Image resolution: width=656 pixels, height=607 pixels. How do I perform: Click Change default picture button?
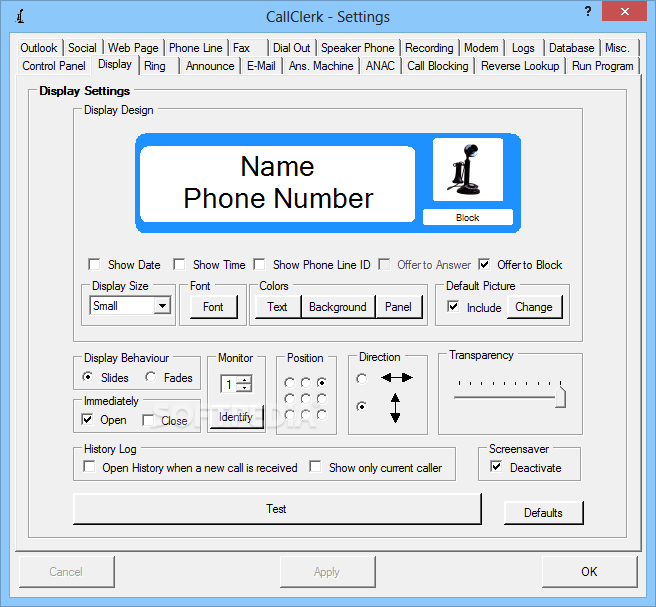pyautogui.click(x=534, y=307)
